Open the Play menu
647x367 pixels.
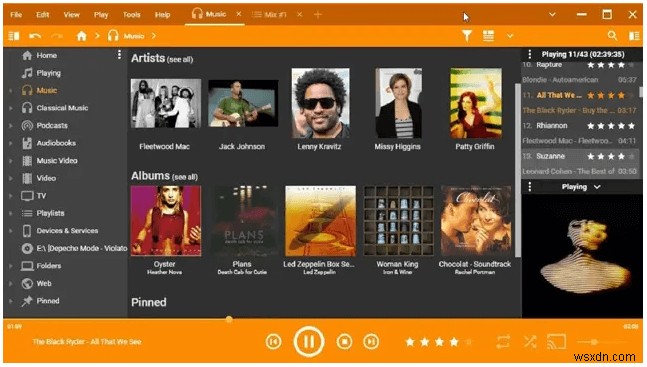(x=101, y=15)
